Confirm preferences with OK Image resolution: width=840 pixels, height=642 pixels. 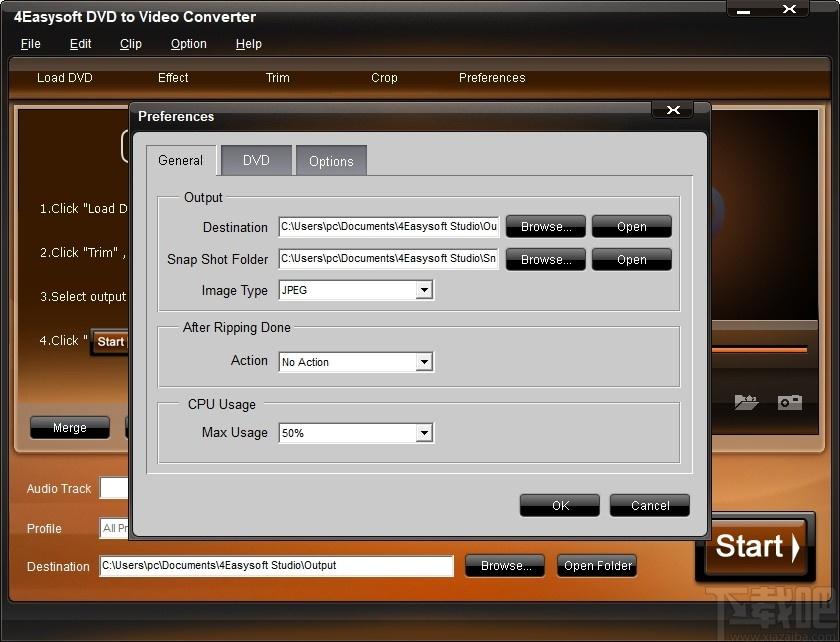(560, 505)
